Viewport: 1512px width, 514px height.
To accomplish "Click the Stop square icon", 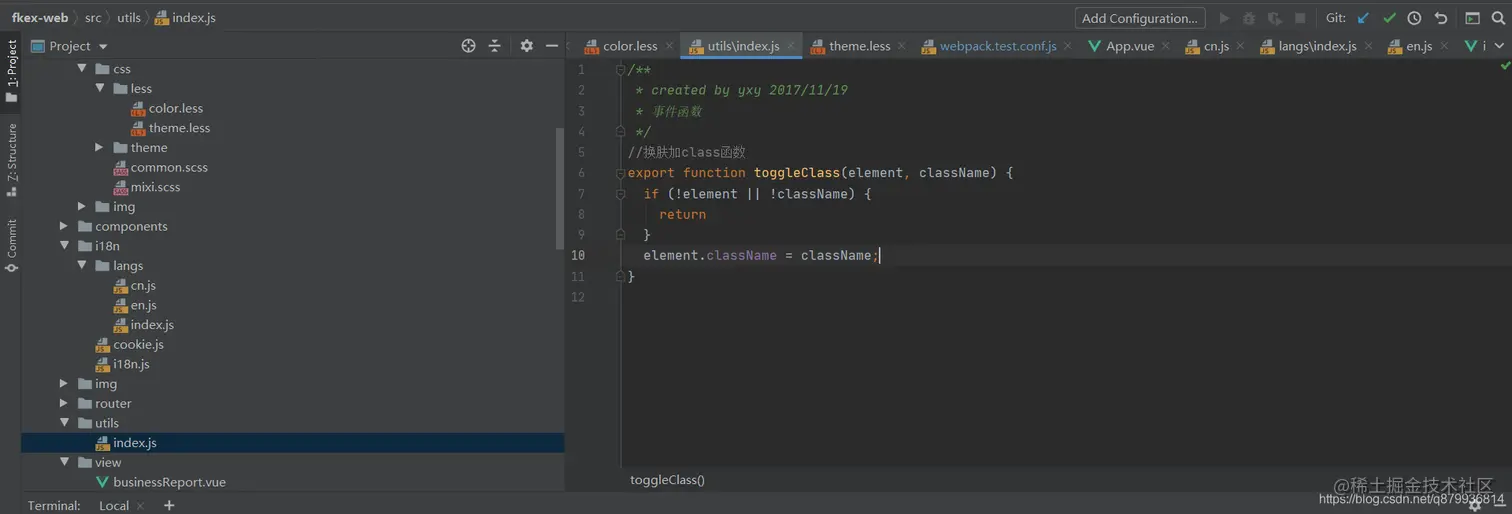I will 1300,18.
